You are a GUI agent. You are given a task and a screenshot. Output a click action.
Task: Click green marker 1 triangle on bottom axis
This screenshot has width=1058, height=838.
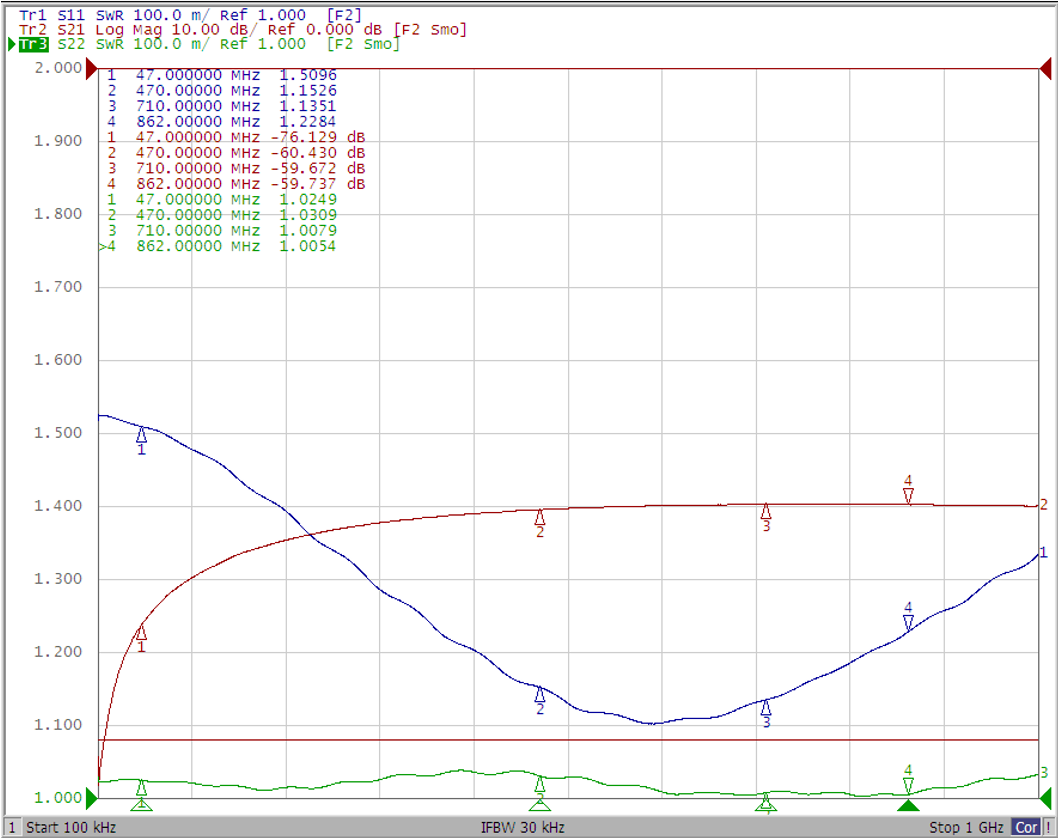141,804
